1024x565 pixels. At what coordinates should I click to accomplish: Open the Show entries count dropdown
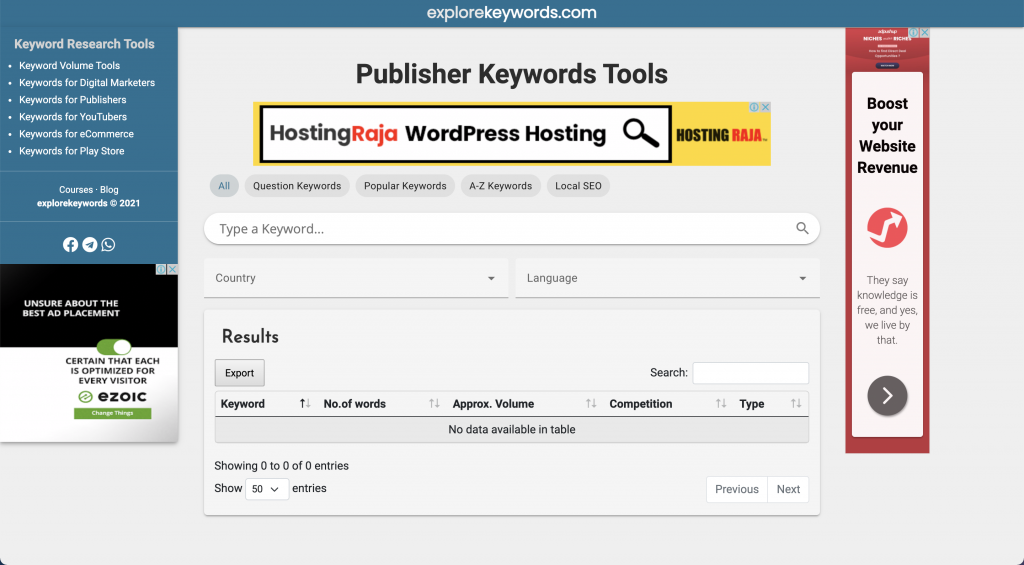(x=266, y=489)
